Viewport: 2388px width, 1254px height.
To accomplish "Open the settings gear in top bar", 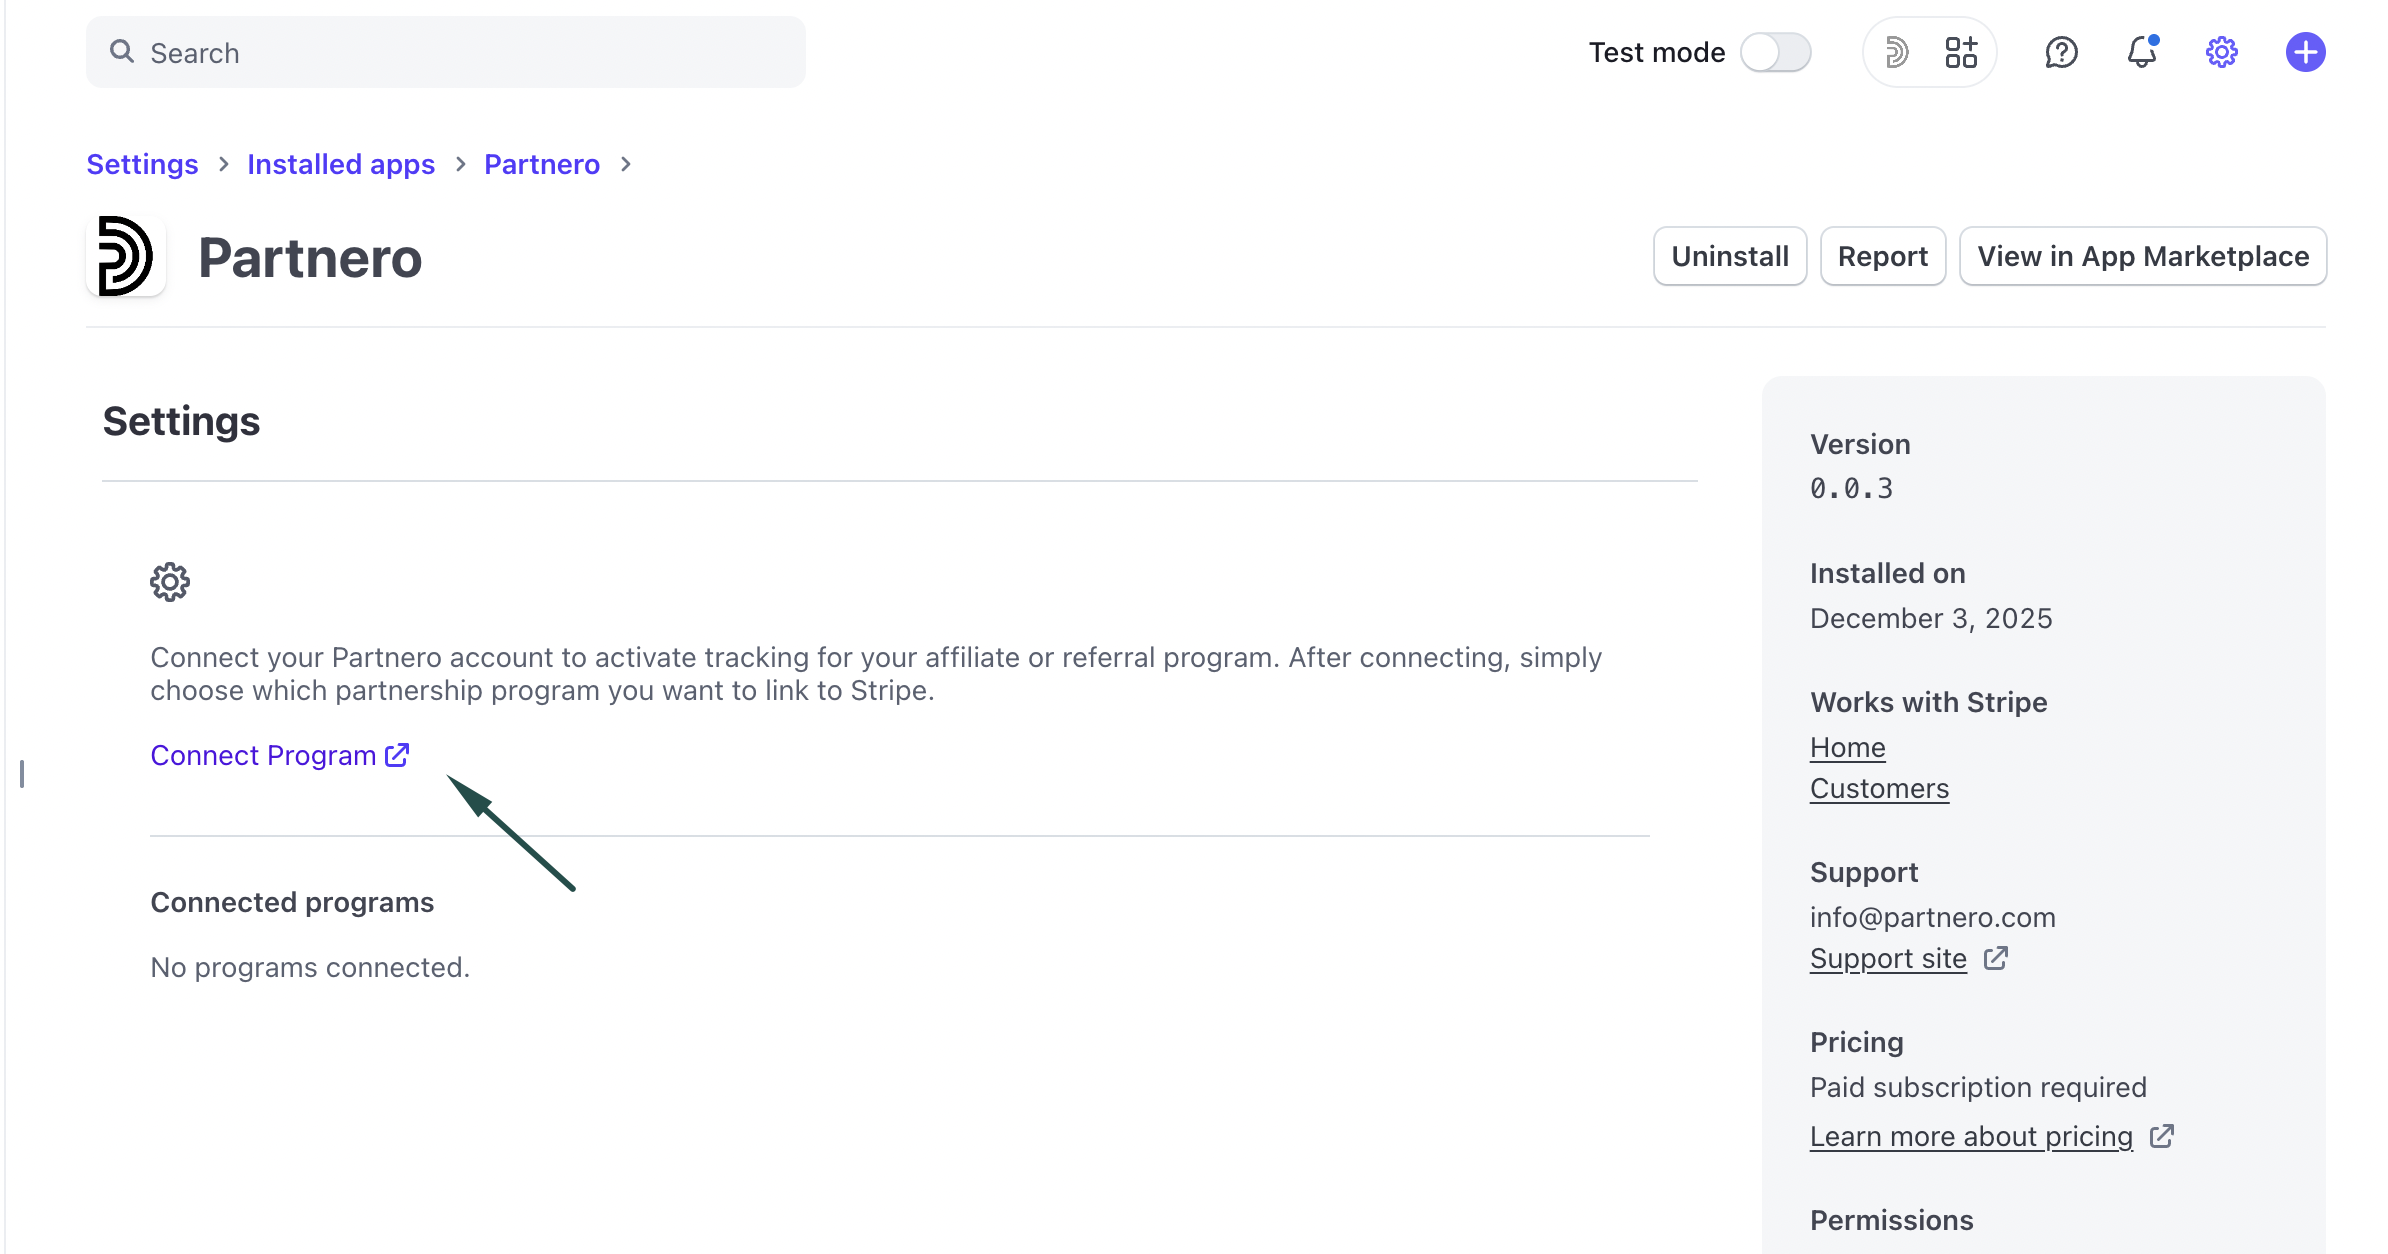I will 2221,52.
